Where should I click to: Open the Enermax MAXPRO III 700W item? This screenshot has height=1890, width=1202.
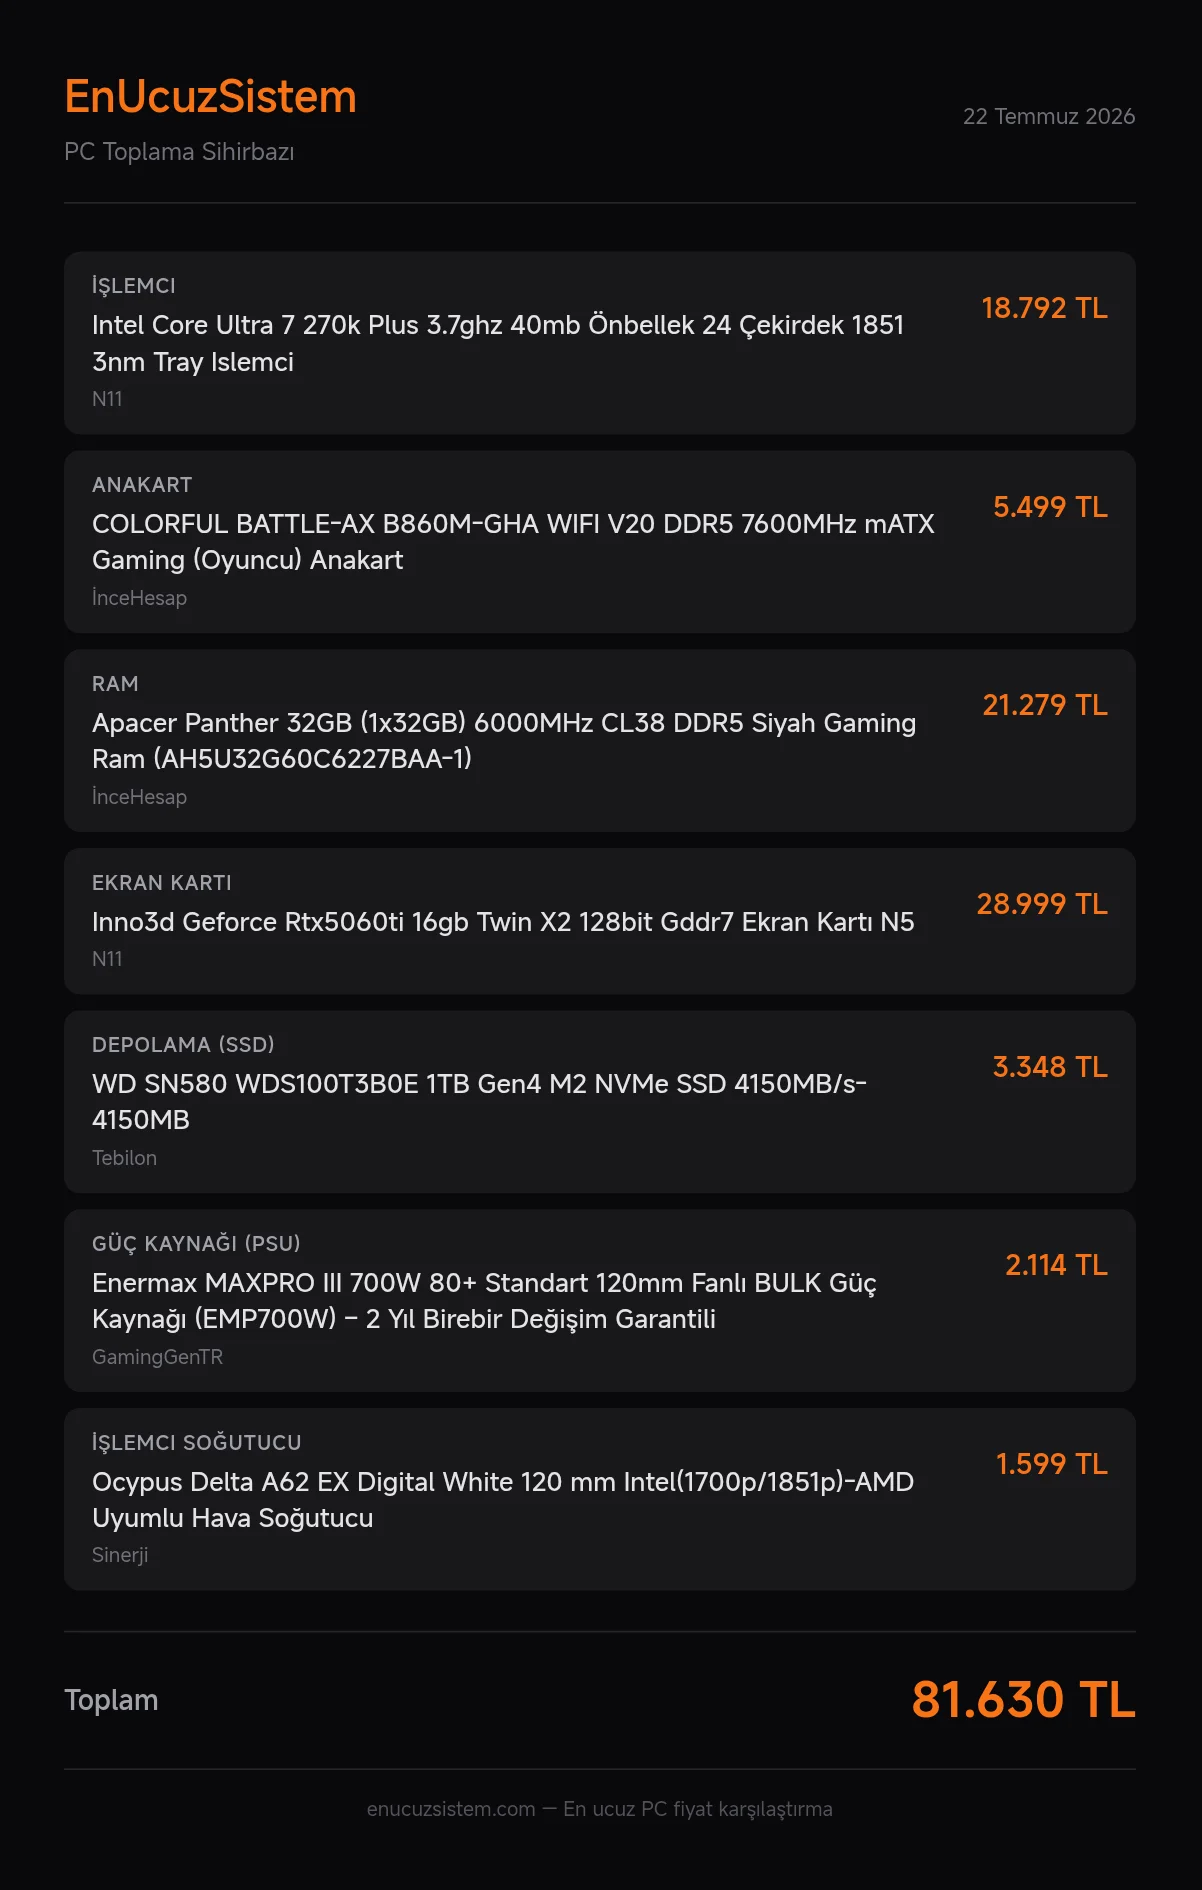coord(484,1301)
